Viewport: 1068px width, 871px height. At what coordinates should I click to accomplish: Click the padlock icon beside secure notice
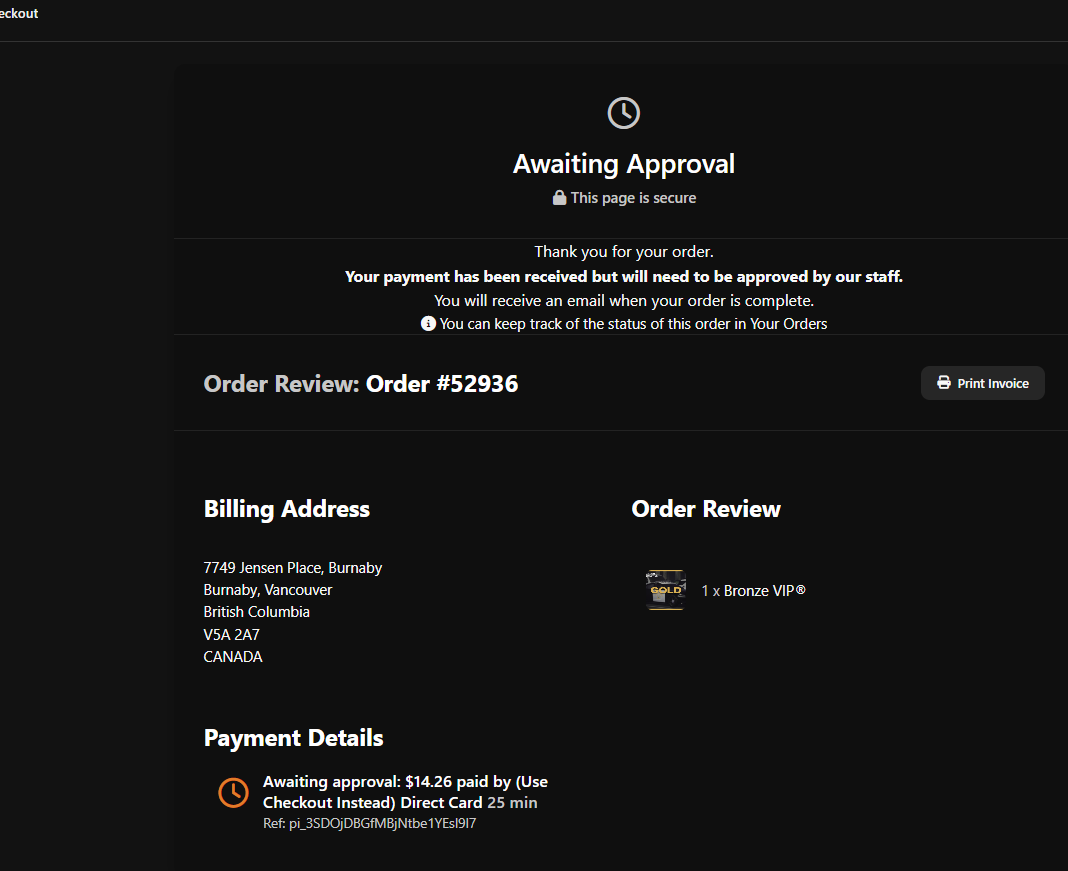[560, 198]
